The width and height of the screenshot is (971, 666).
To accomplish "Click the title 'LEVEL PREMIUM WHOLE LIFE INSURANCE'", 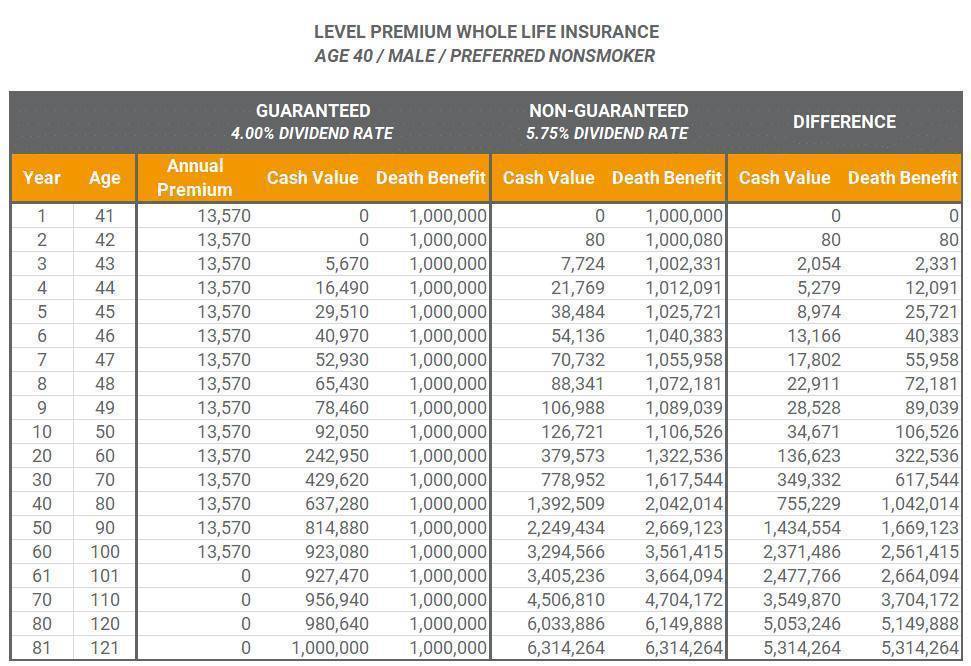I will [x=486, y=32].
